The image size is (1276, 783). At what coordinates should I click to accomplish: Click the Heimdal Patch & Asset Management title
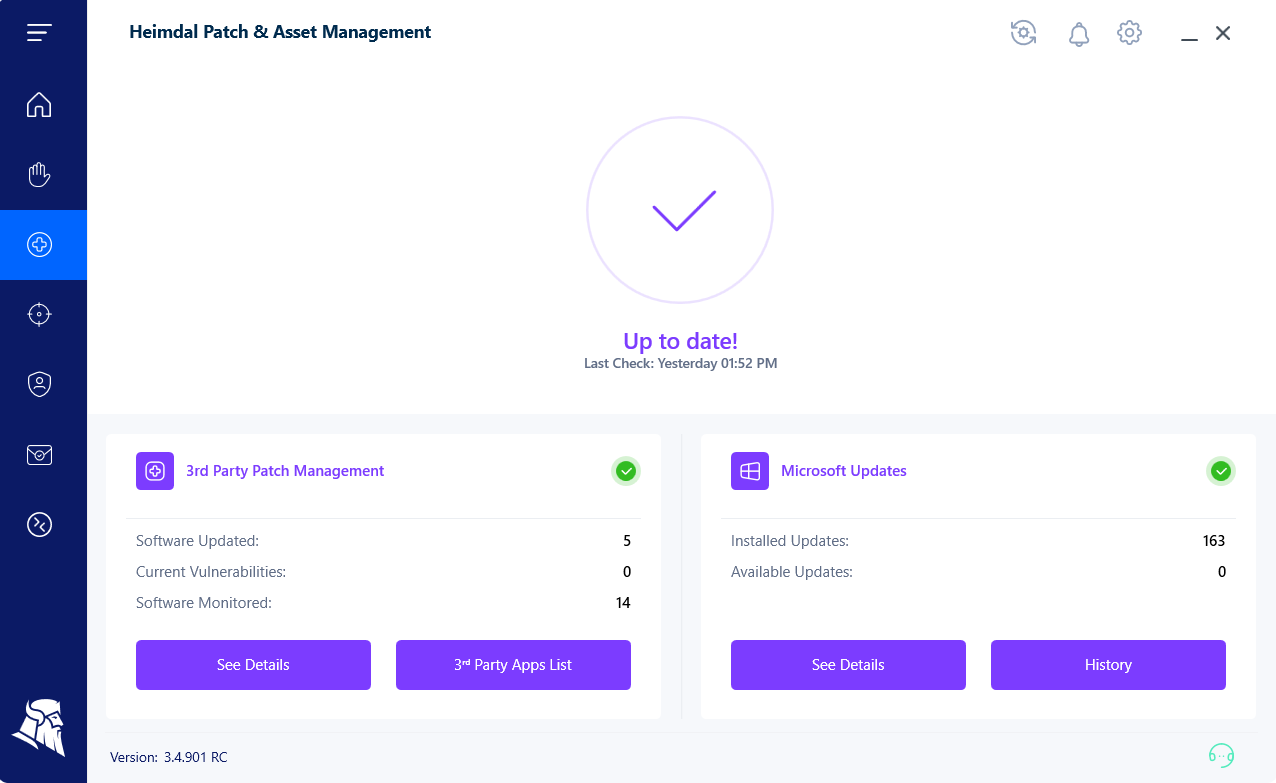pos(280,32)
